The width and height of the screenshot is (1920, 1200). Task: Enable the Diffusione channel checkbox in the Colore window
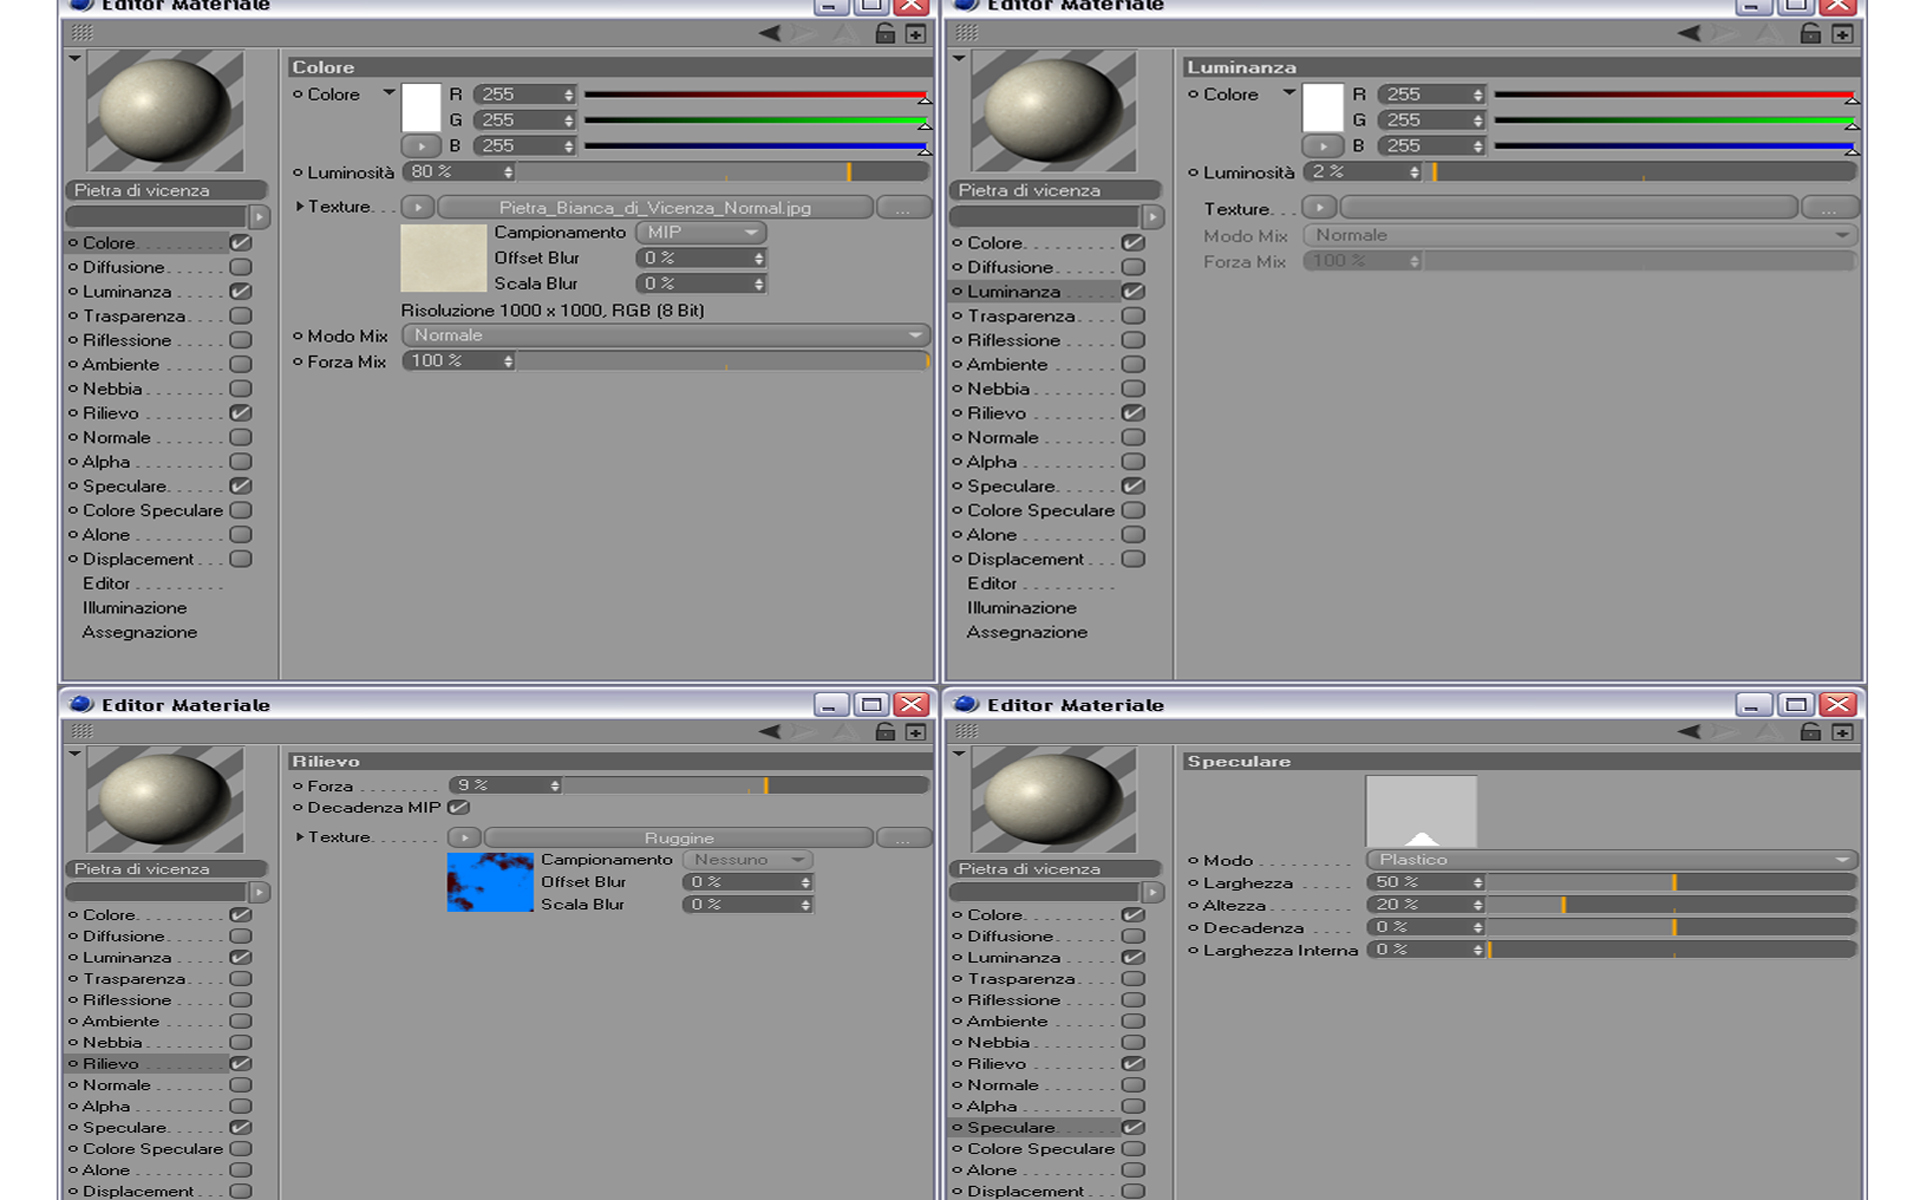point(240,267)
